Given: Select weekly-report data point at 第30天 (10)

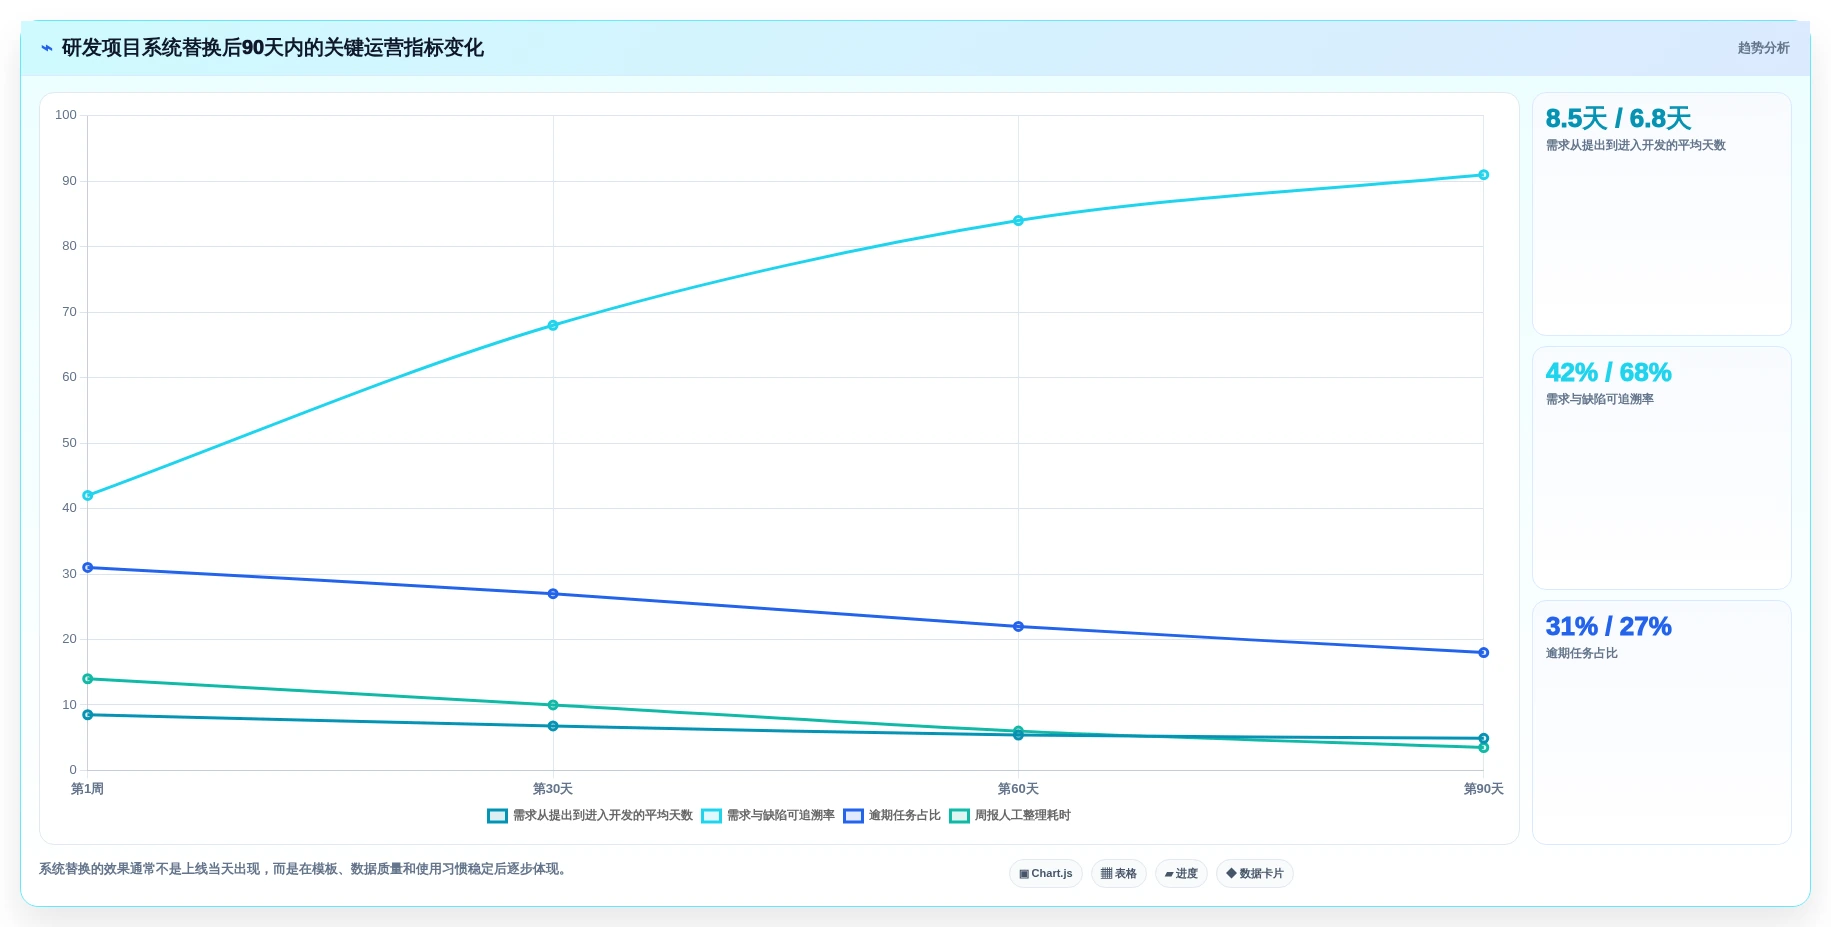Looking at the screenshot, I should [x=553, y=705].
